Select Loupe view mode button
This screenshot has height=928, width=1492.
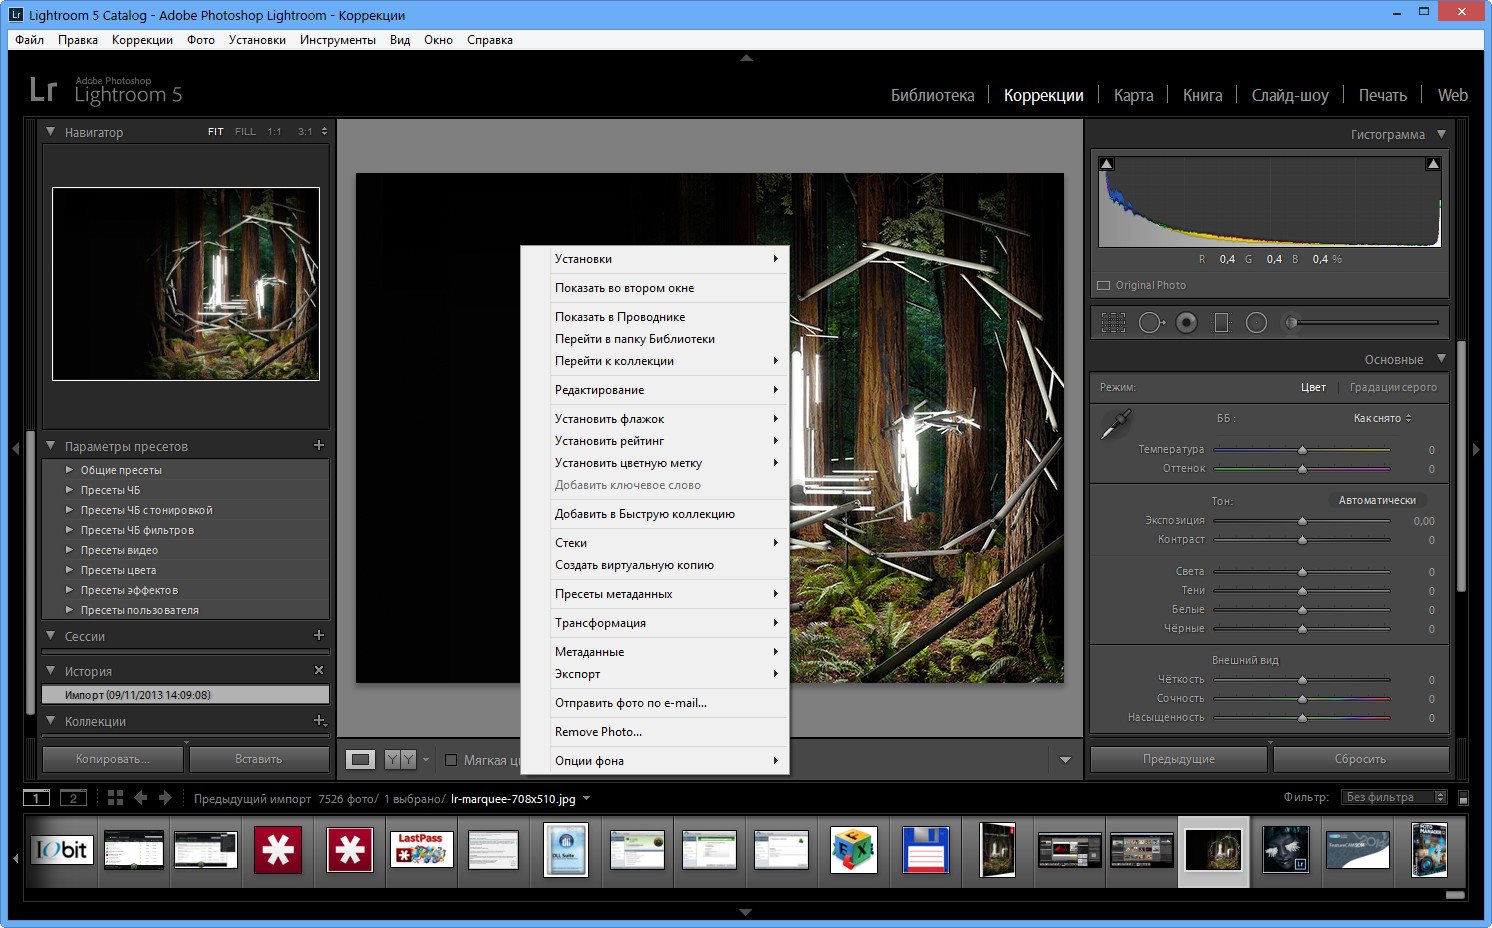360,760
